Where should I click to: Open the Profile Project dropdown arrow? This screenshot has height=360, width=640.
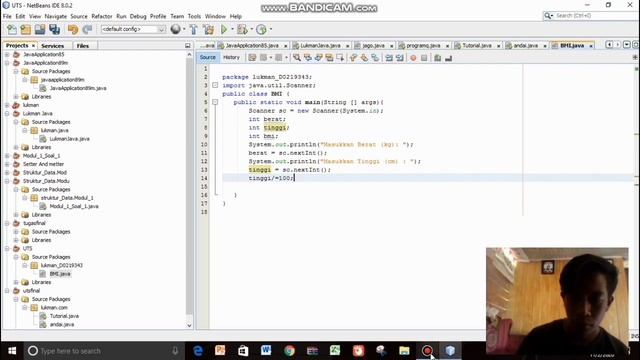(271, 29)
